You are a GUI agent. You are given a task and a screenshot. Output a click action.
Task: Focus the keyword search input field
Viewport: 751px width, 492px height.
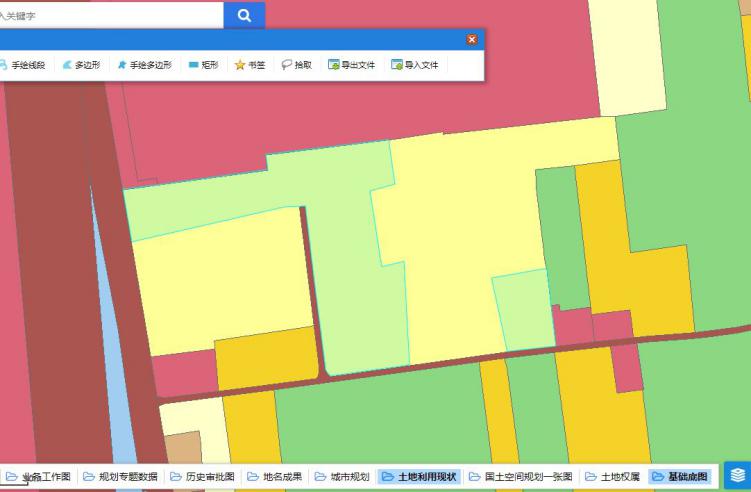tap(111, 15)
